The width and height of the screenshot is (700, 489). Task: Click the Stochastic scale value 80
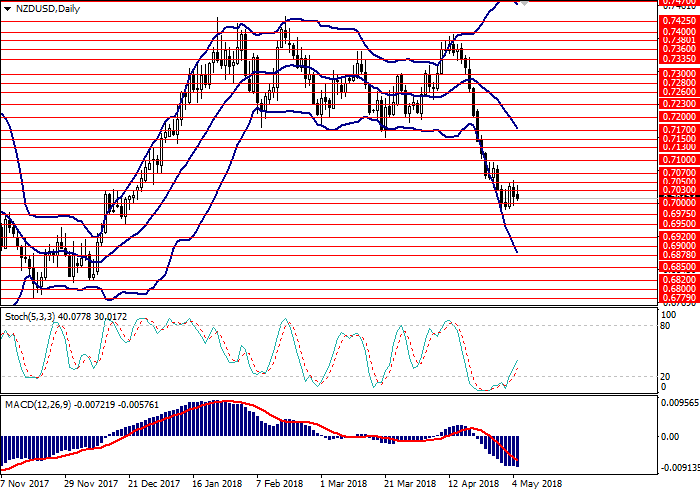[x=666, y=324]
